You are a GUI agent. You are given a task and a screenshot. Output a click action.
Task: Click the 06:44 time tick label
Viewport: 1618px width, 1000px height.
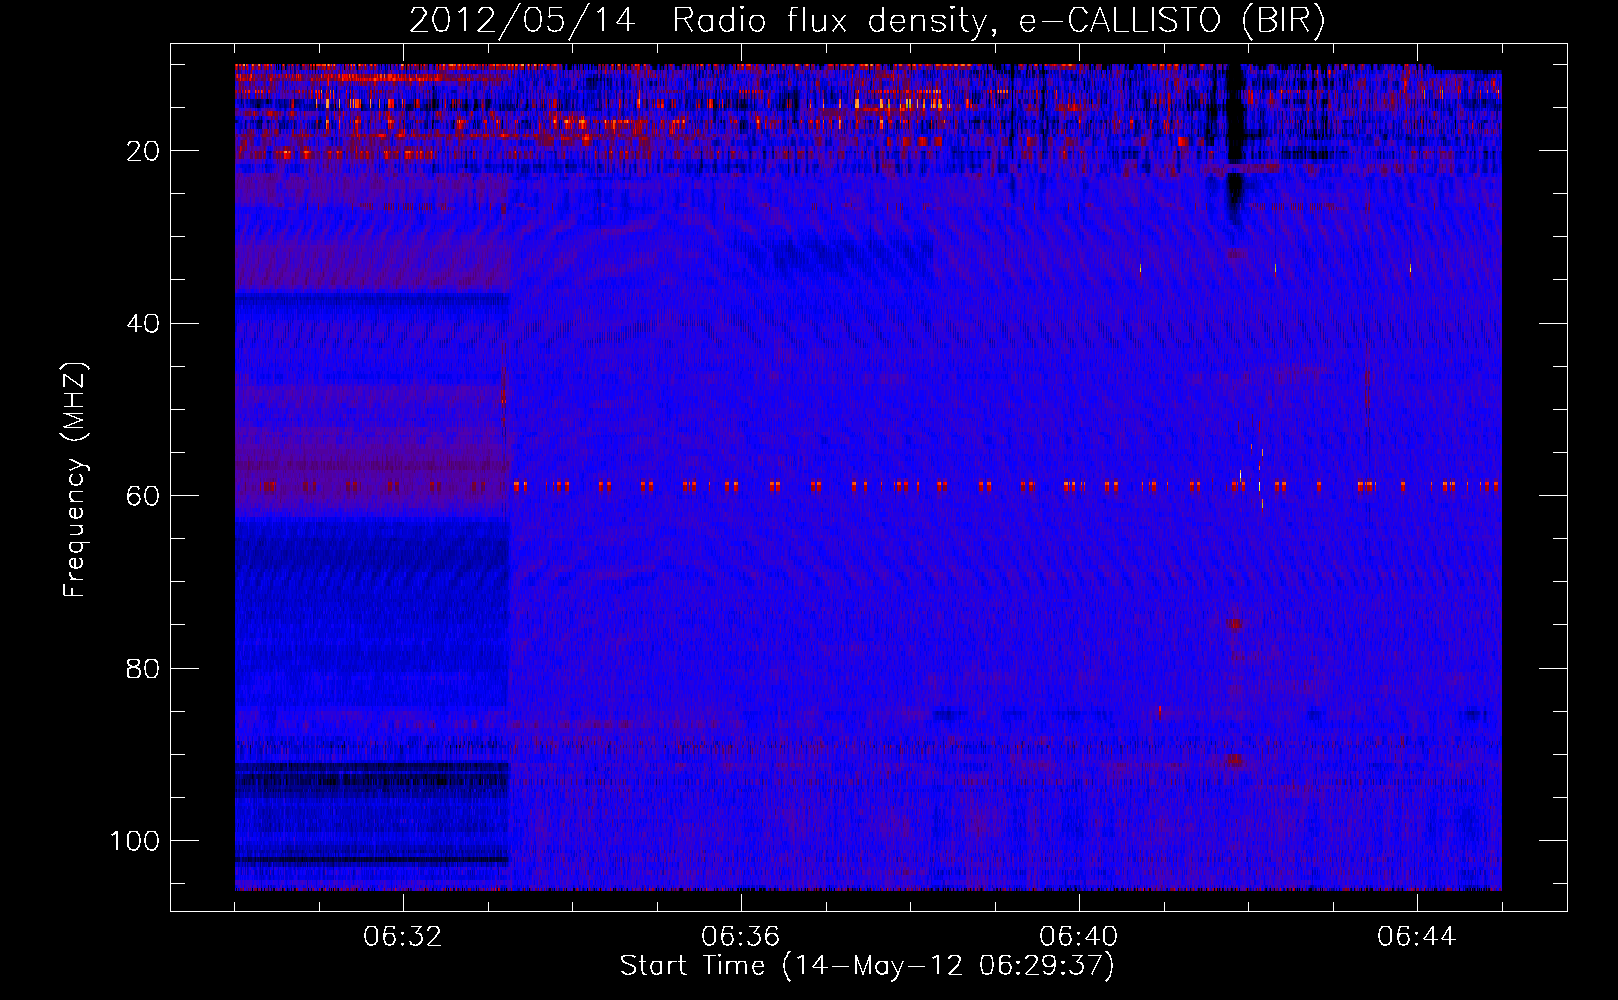1417,937
